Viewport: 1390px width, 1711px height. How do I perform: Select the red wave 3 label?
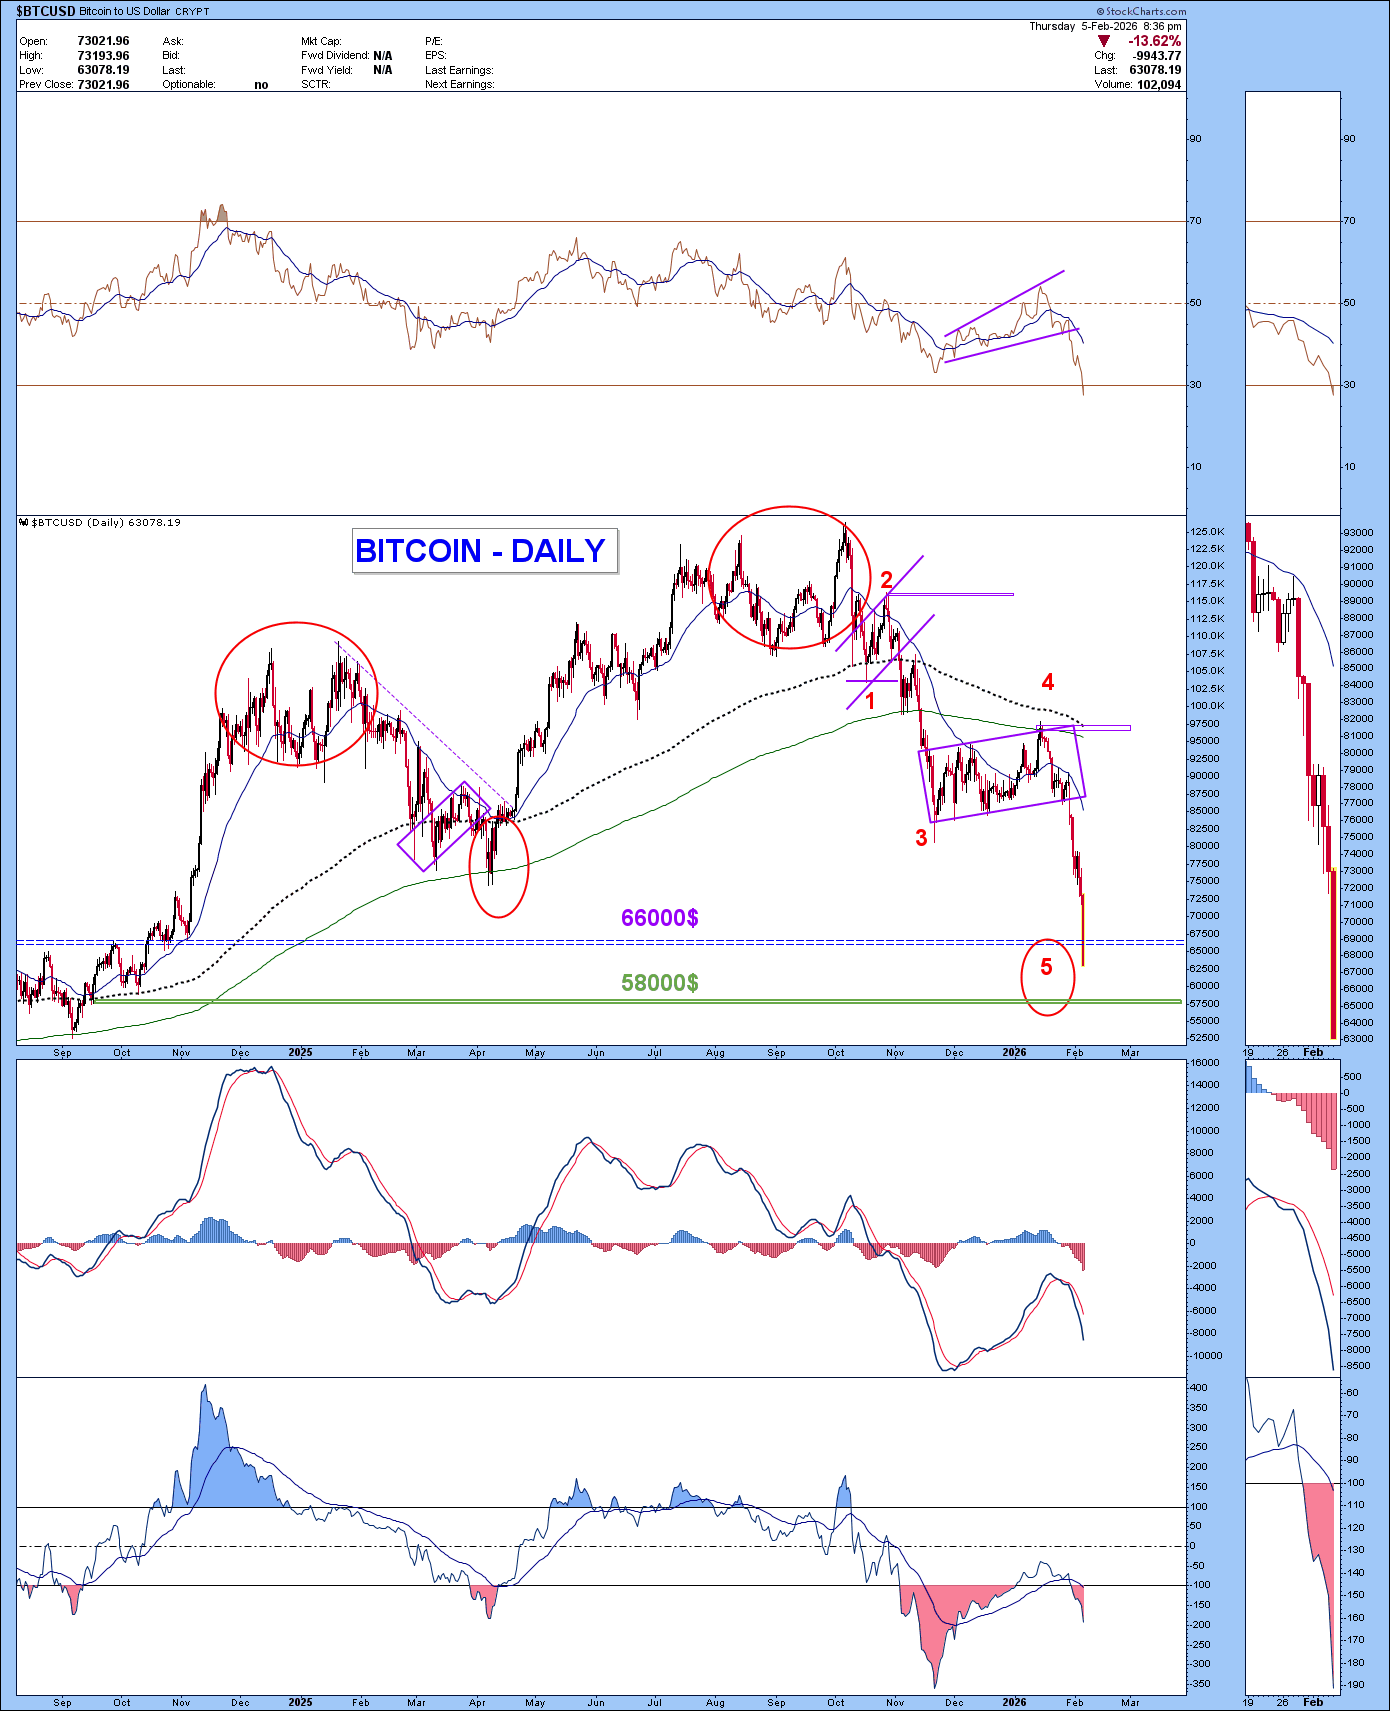click(921, 838)
